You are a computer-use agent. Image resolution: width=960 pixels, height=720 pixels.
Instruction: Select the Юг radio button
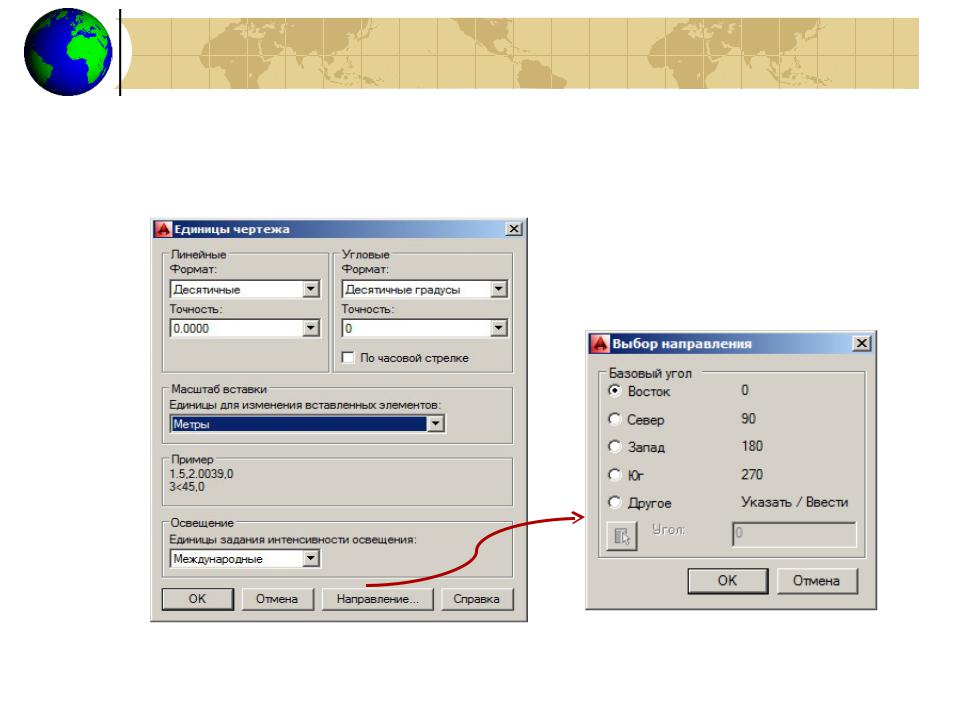click(615, 474)
